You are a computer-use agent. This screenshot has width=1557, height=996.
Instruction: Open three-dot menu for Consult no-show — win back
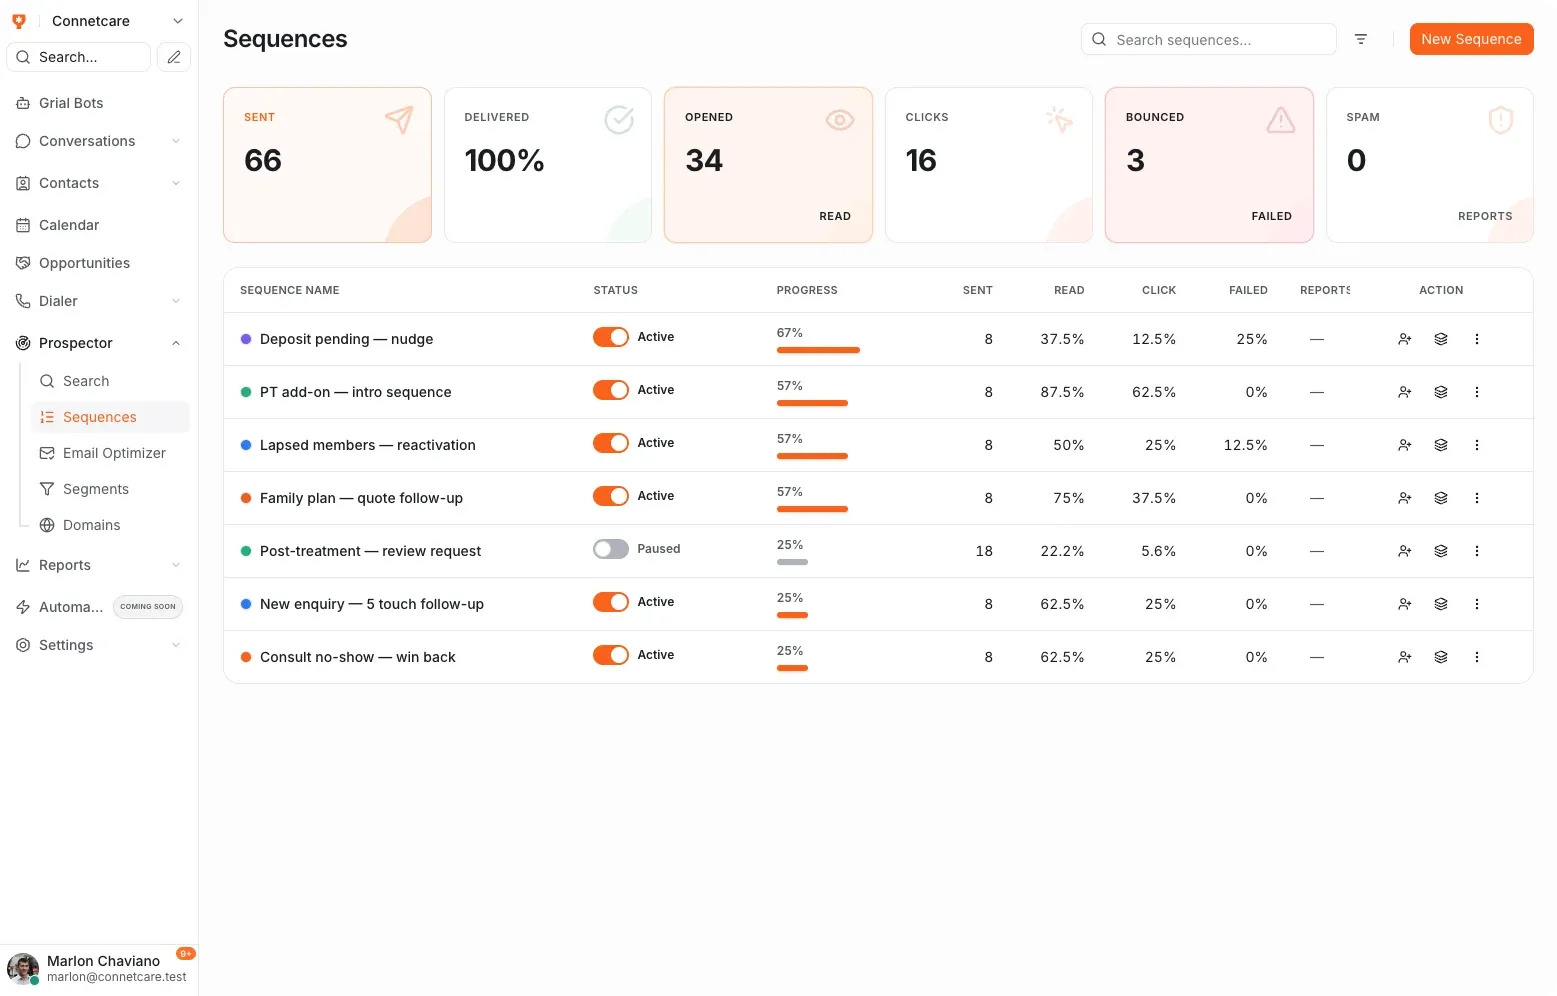tap(1477, 657)
